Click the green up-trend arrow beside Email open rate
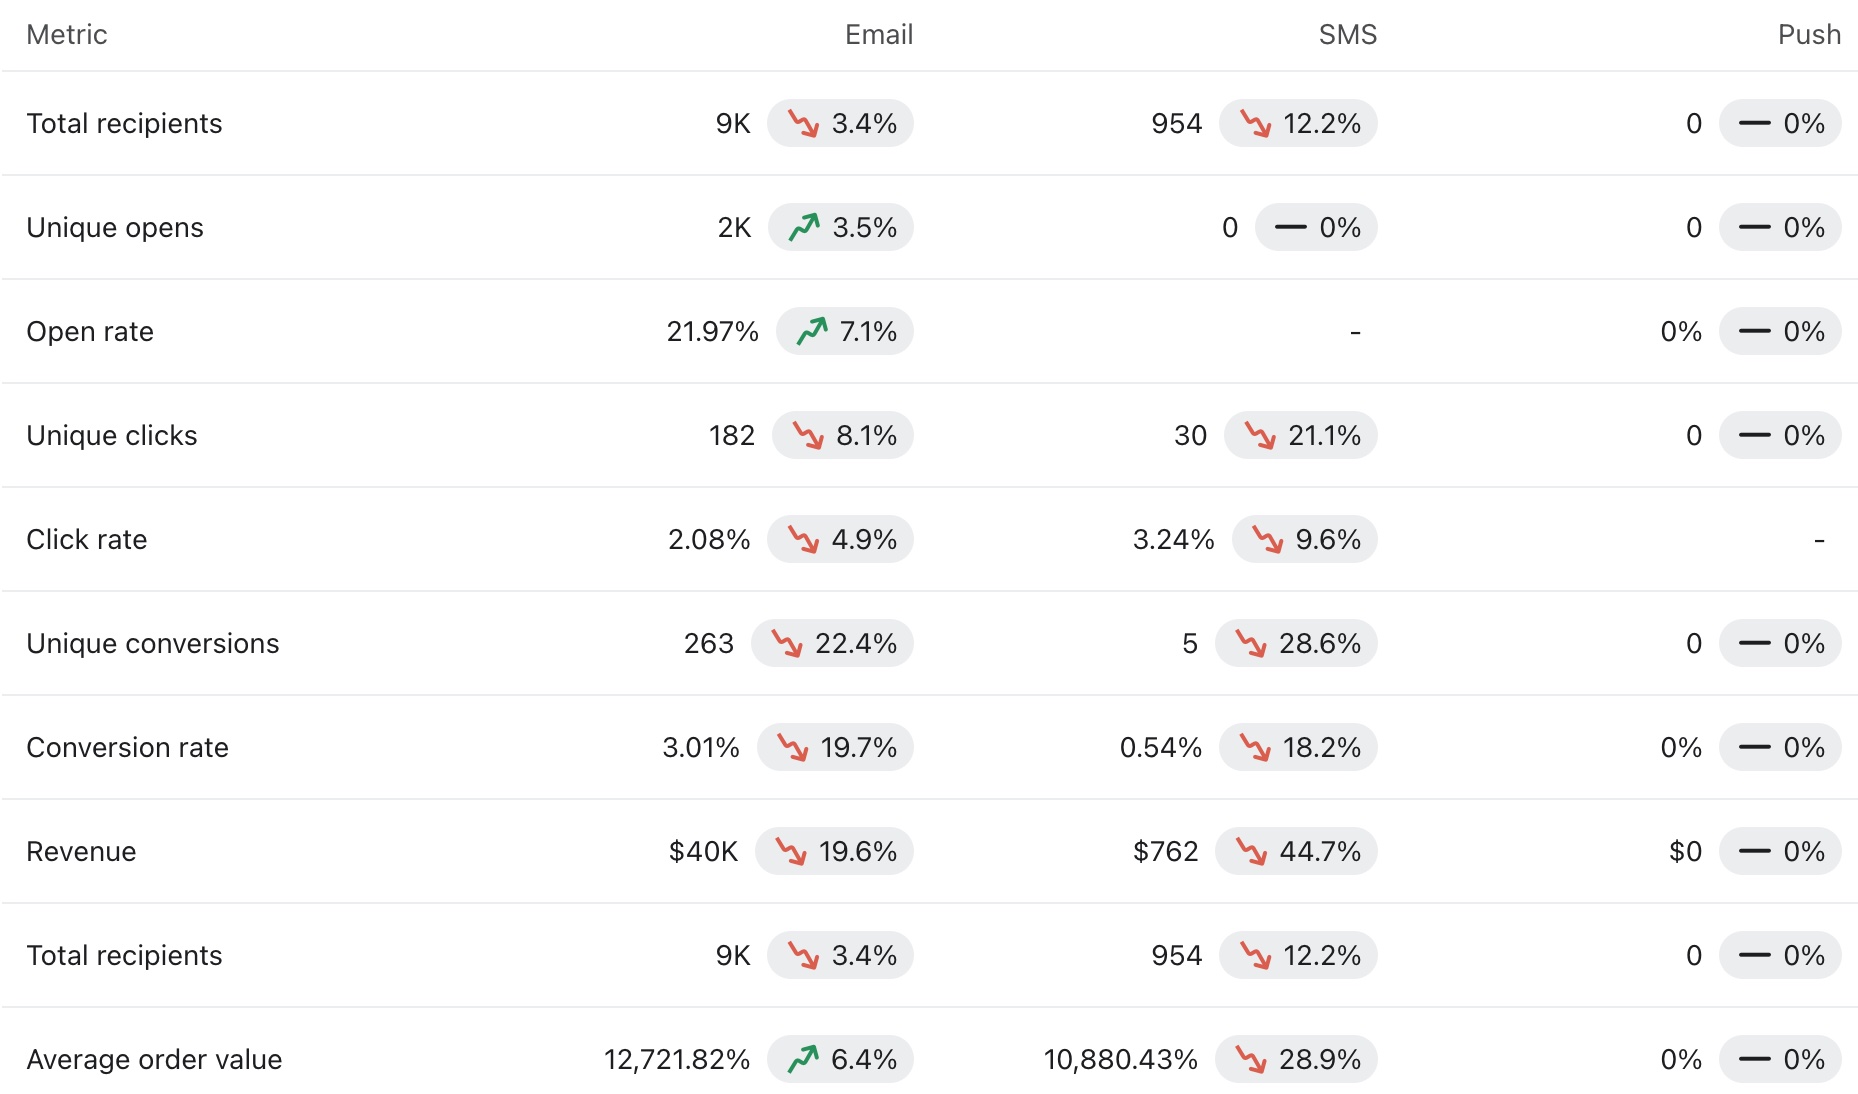The image size is (1858, 1094). click(x=811, y=332)
